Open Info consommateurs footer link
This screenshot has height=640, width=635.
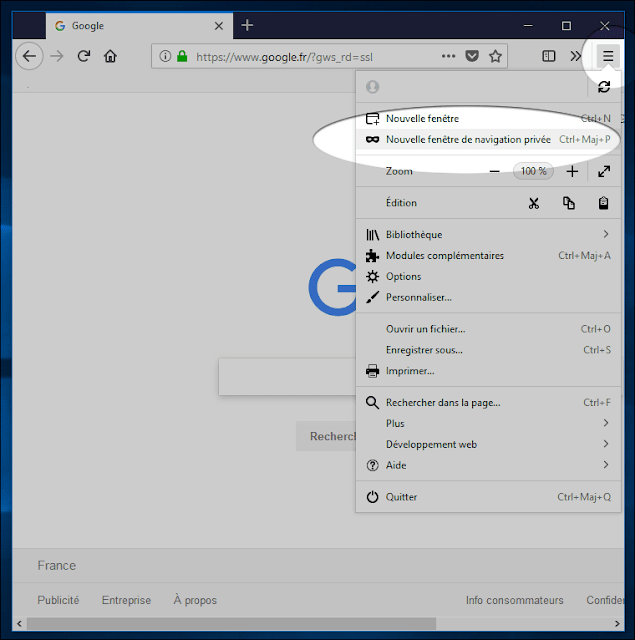514,600
